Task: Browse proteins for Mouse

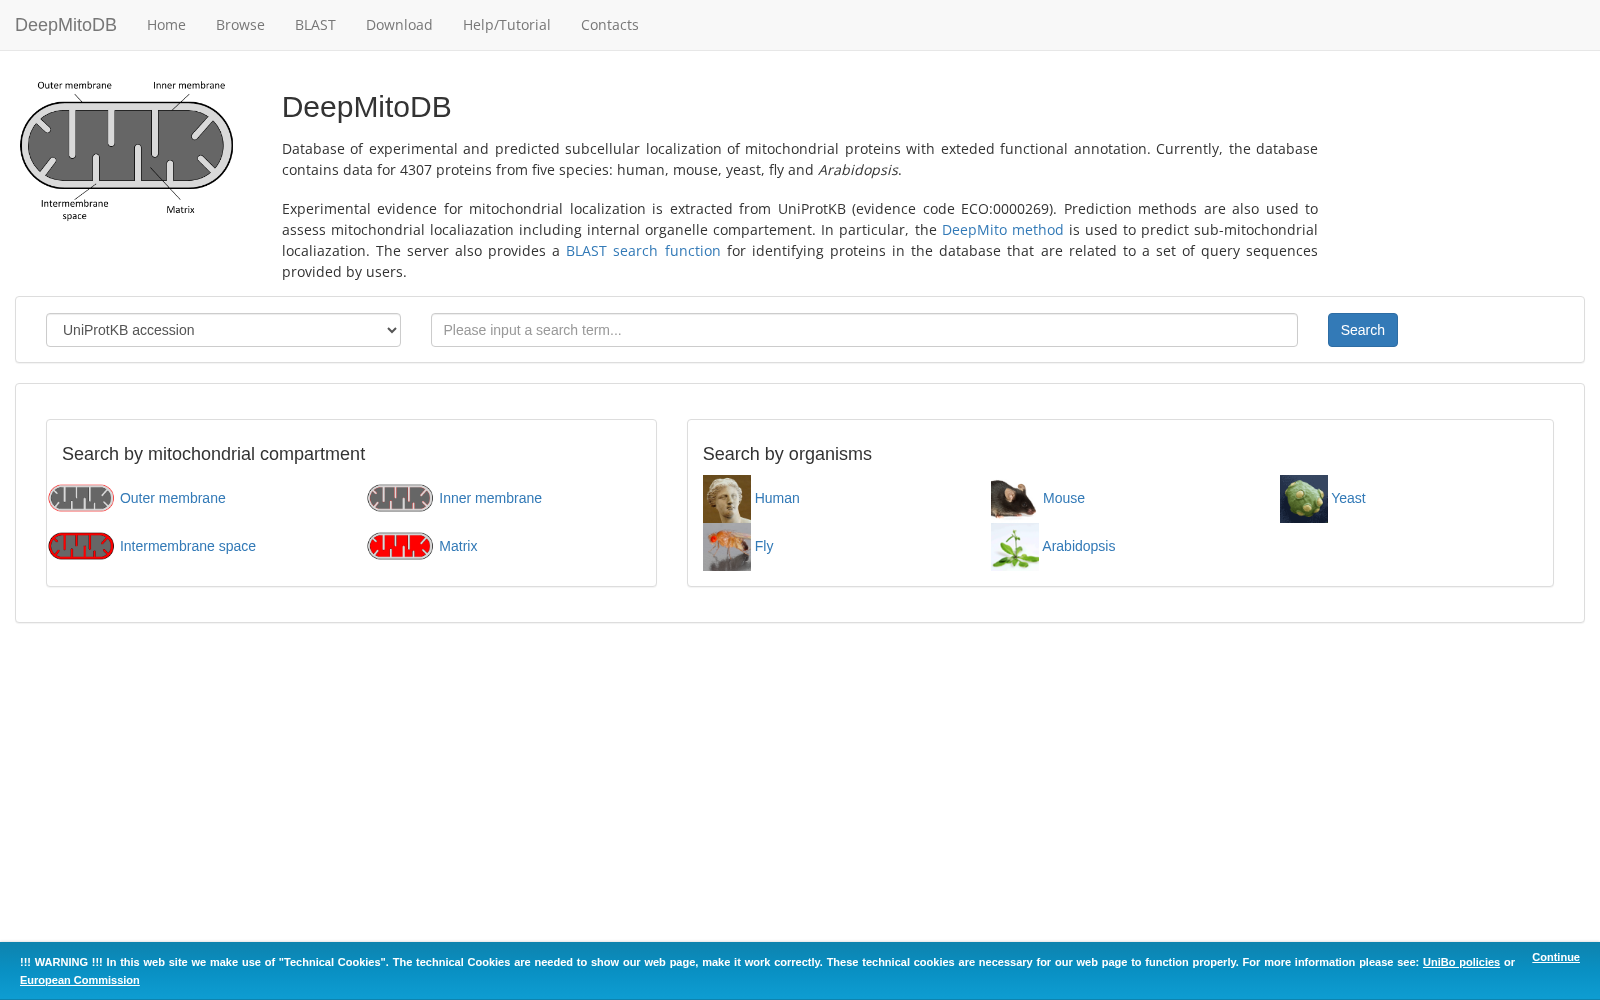Action: point(1064,498)
